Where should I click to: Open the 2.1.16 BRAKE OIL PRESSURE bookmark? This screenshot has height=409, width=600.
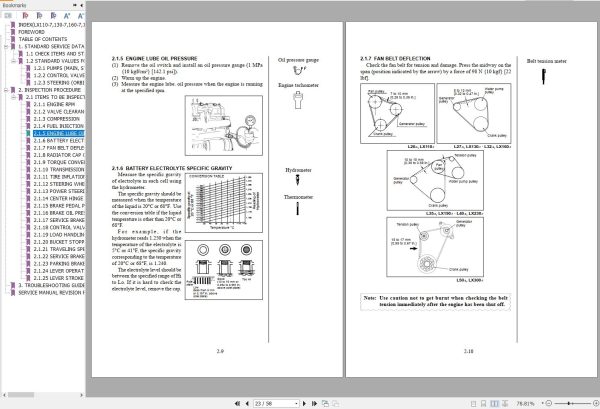click(59, 213)
